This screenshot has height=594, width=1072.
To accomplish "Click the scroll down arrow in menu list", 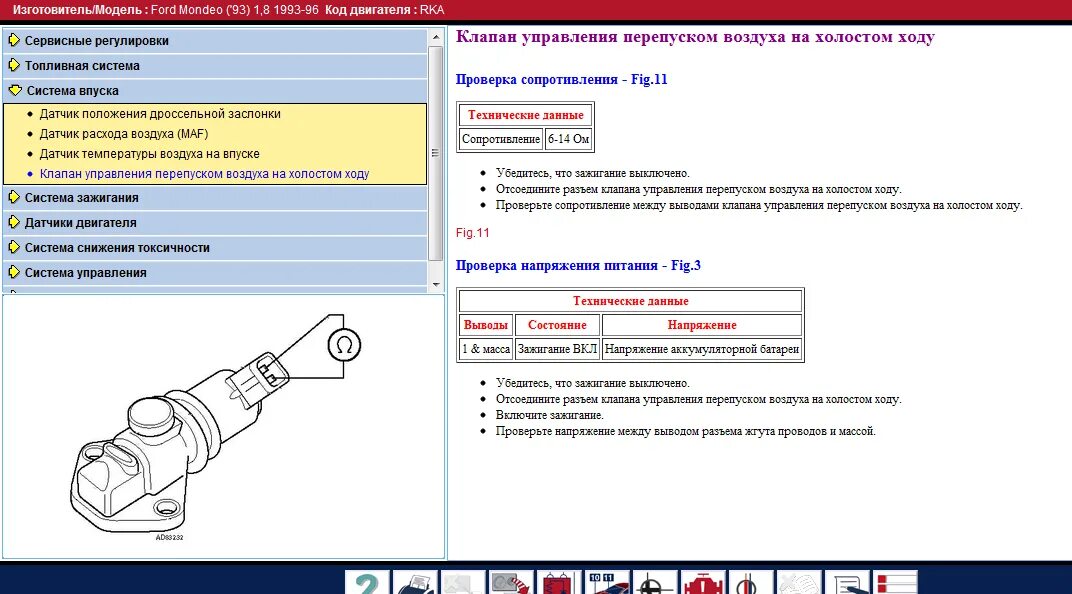I will coord(436,284).
